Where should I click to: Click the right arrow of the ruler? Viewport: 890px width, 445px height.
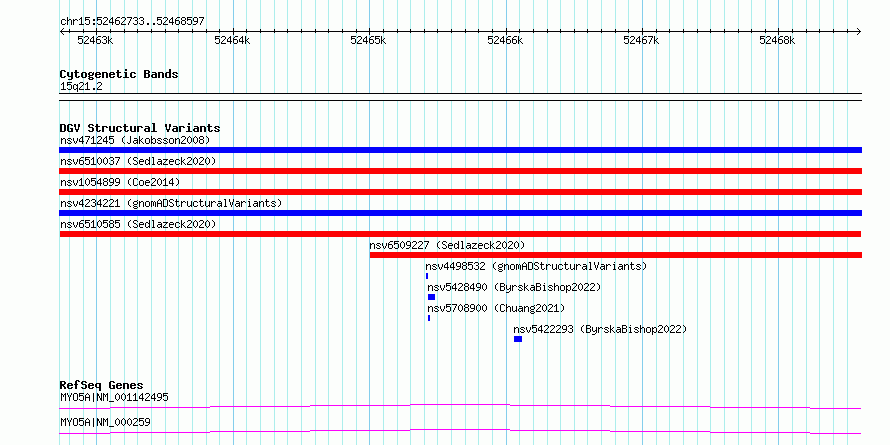point(859,31)
